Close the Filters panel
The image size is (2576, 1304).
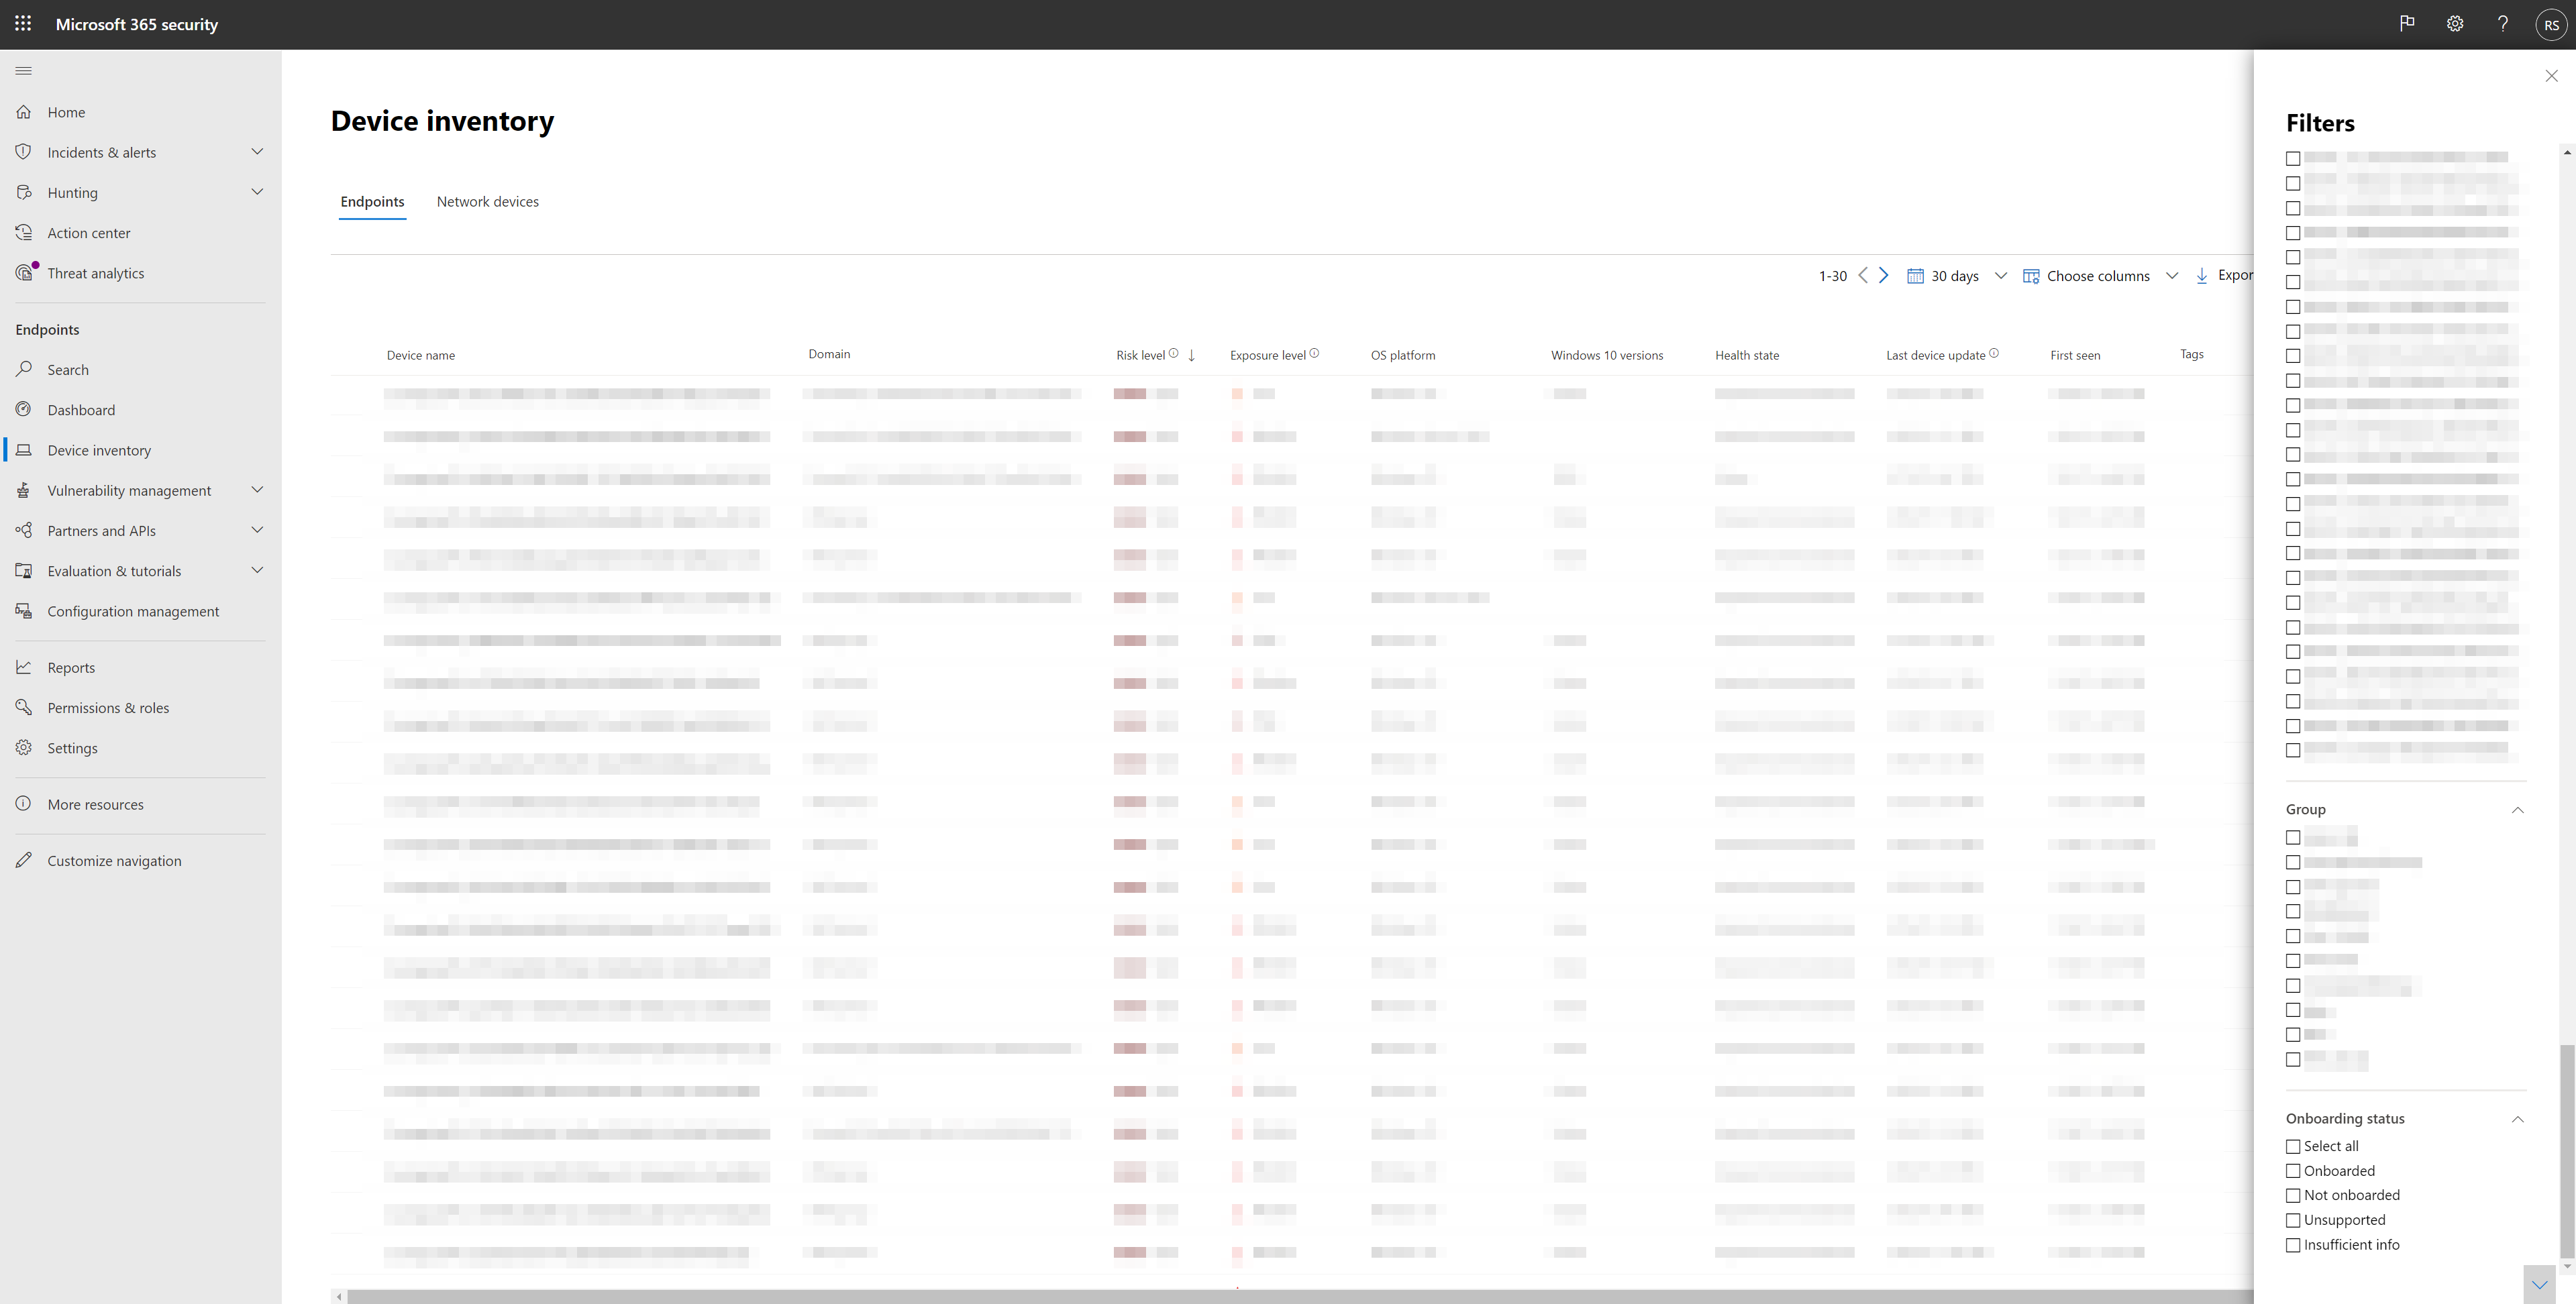(2551, 76)
